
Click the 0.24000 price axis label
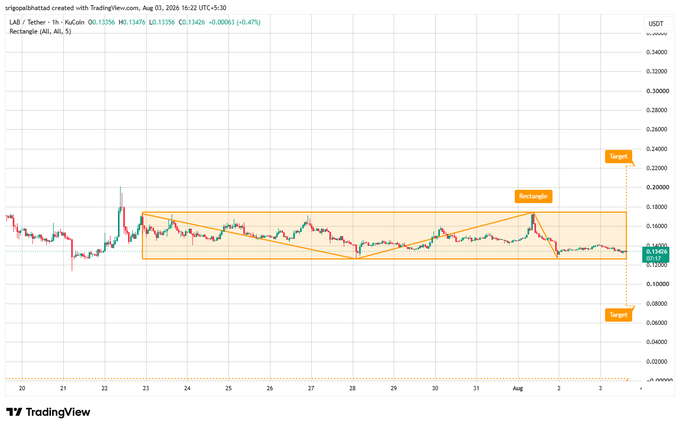(x=657, y=149)
